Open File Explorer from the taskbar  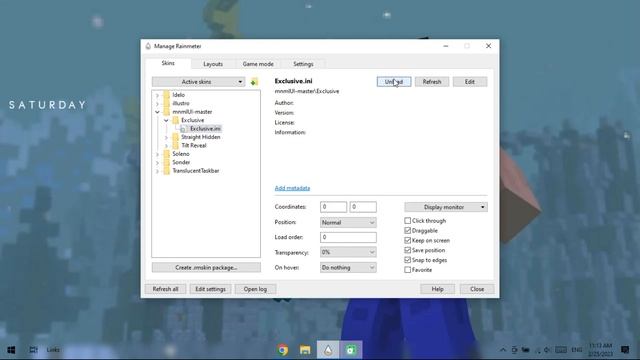click(x=305, y=350)
